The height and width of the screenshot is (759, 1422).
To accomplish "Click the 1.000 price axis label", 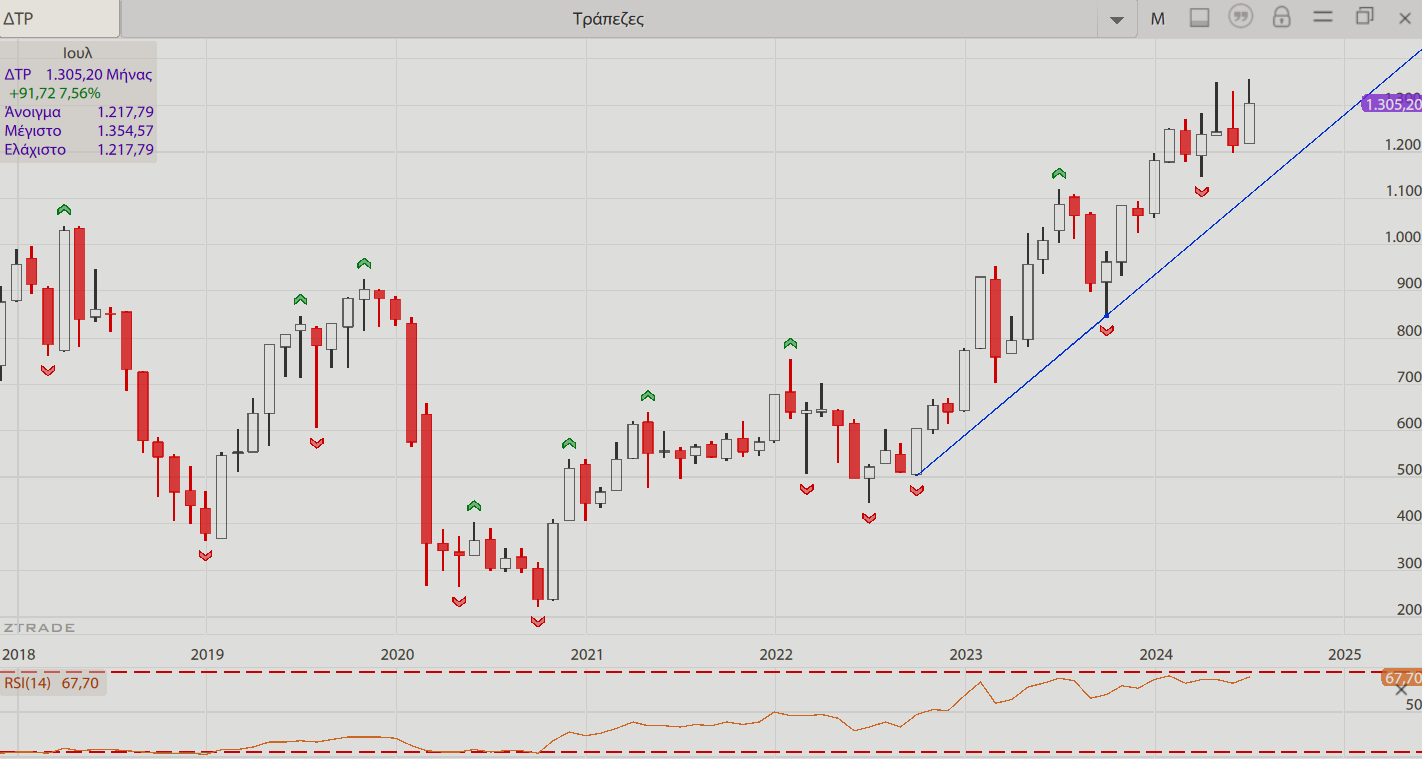I will point(1402,238).
